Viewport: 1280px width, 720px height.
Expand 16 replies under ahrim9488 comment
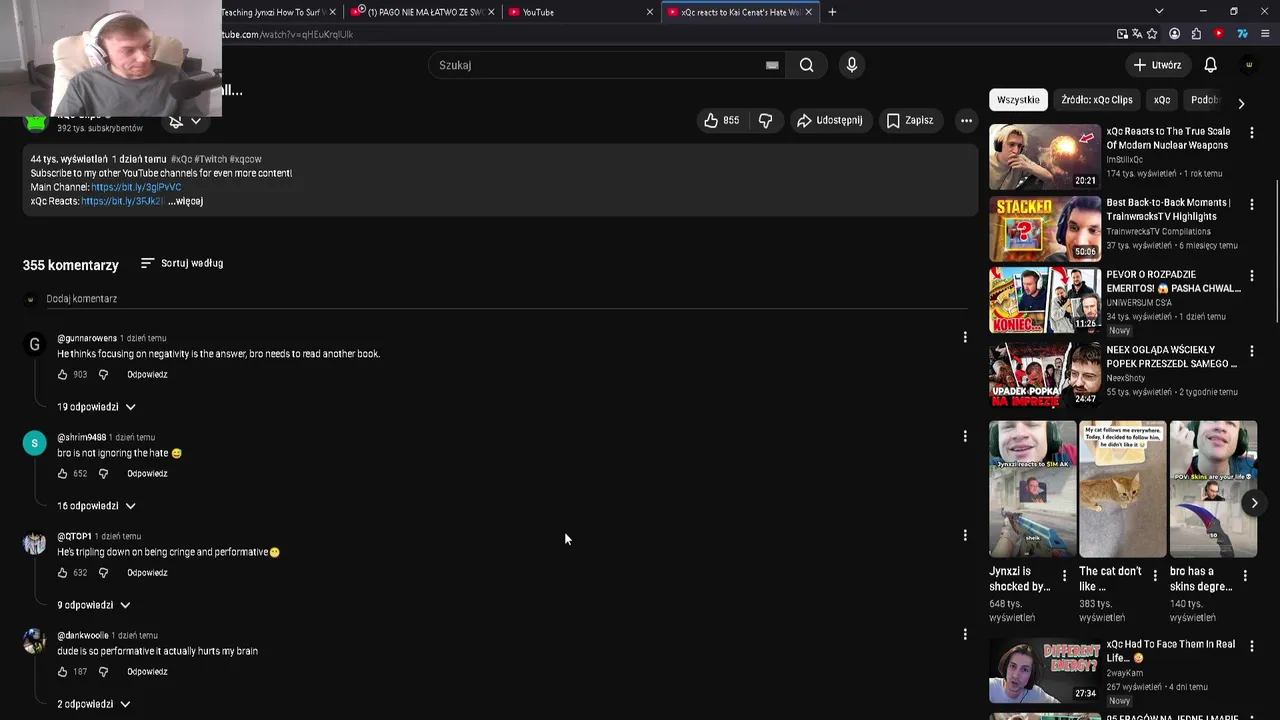tap(96, 506)
